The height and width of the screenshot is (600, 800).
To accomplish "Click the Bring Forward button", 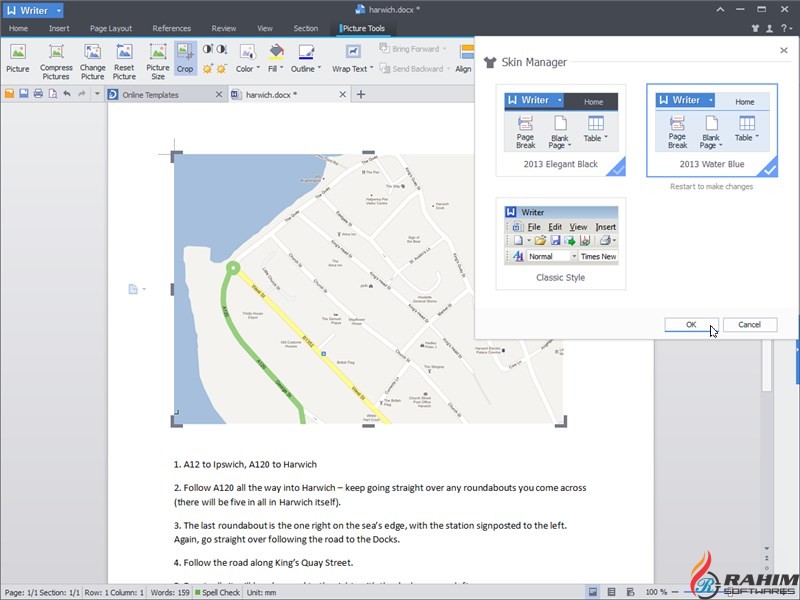I will coord(413,49).
